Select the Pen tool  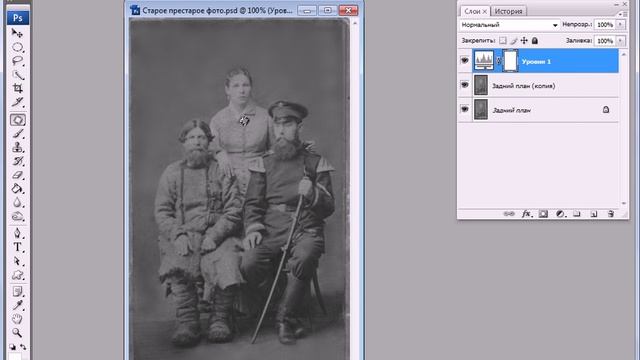[17, 233]
